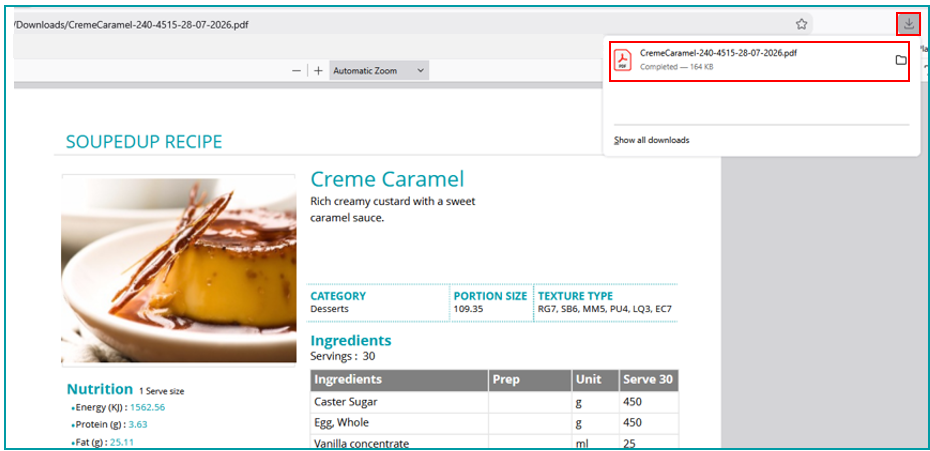
Task: Click the Creme Caramel dessert photo
Action: click(179, 270)
